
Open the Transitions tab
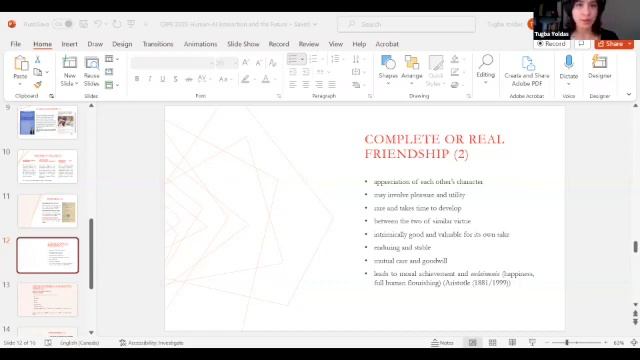click(x=158, y=44)
